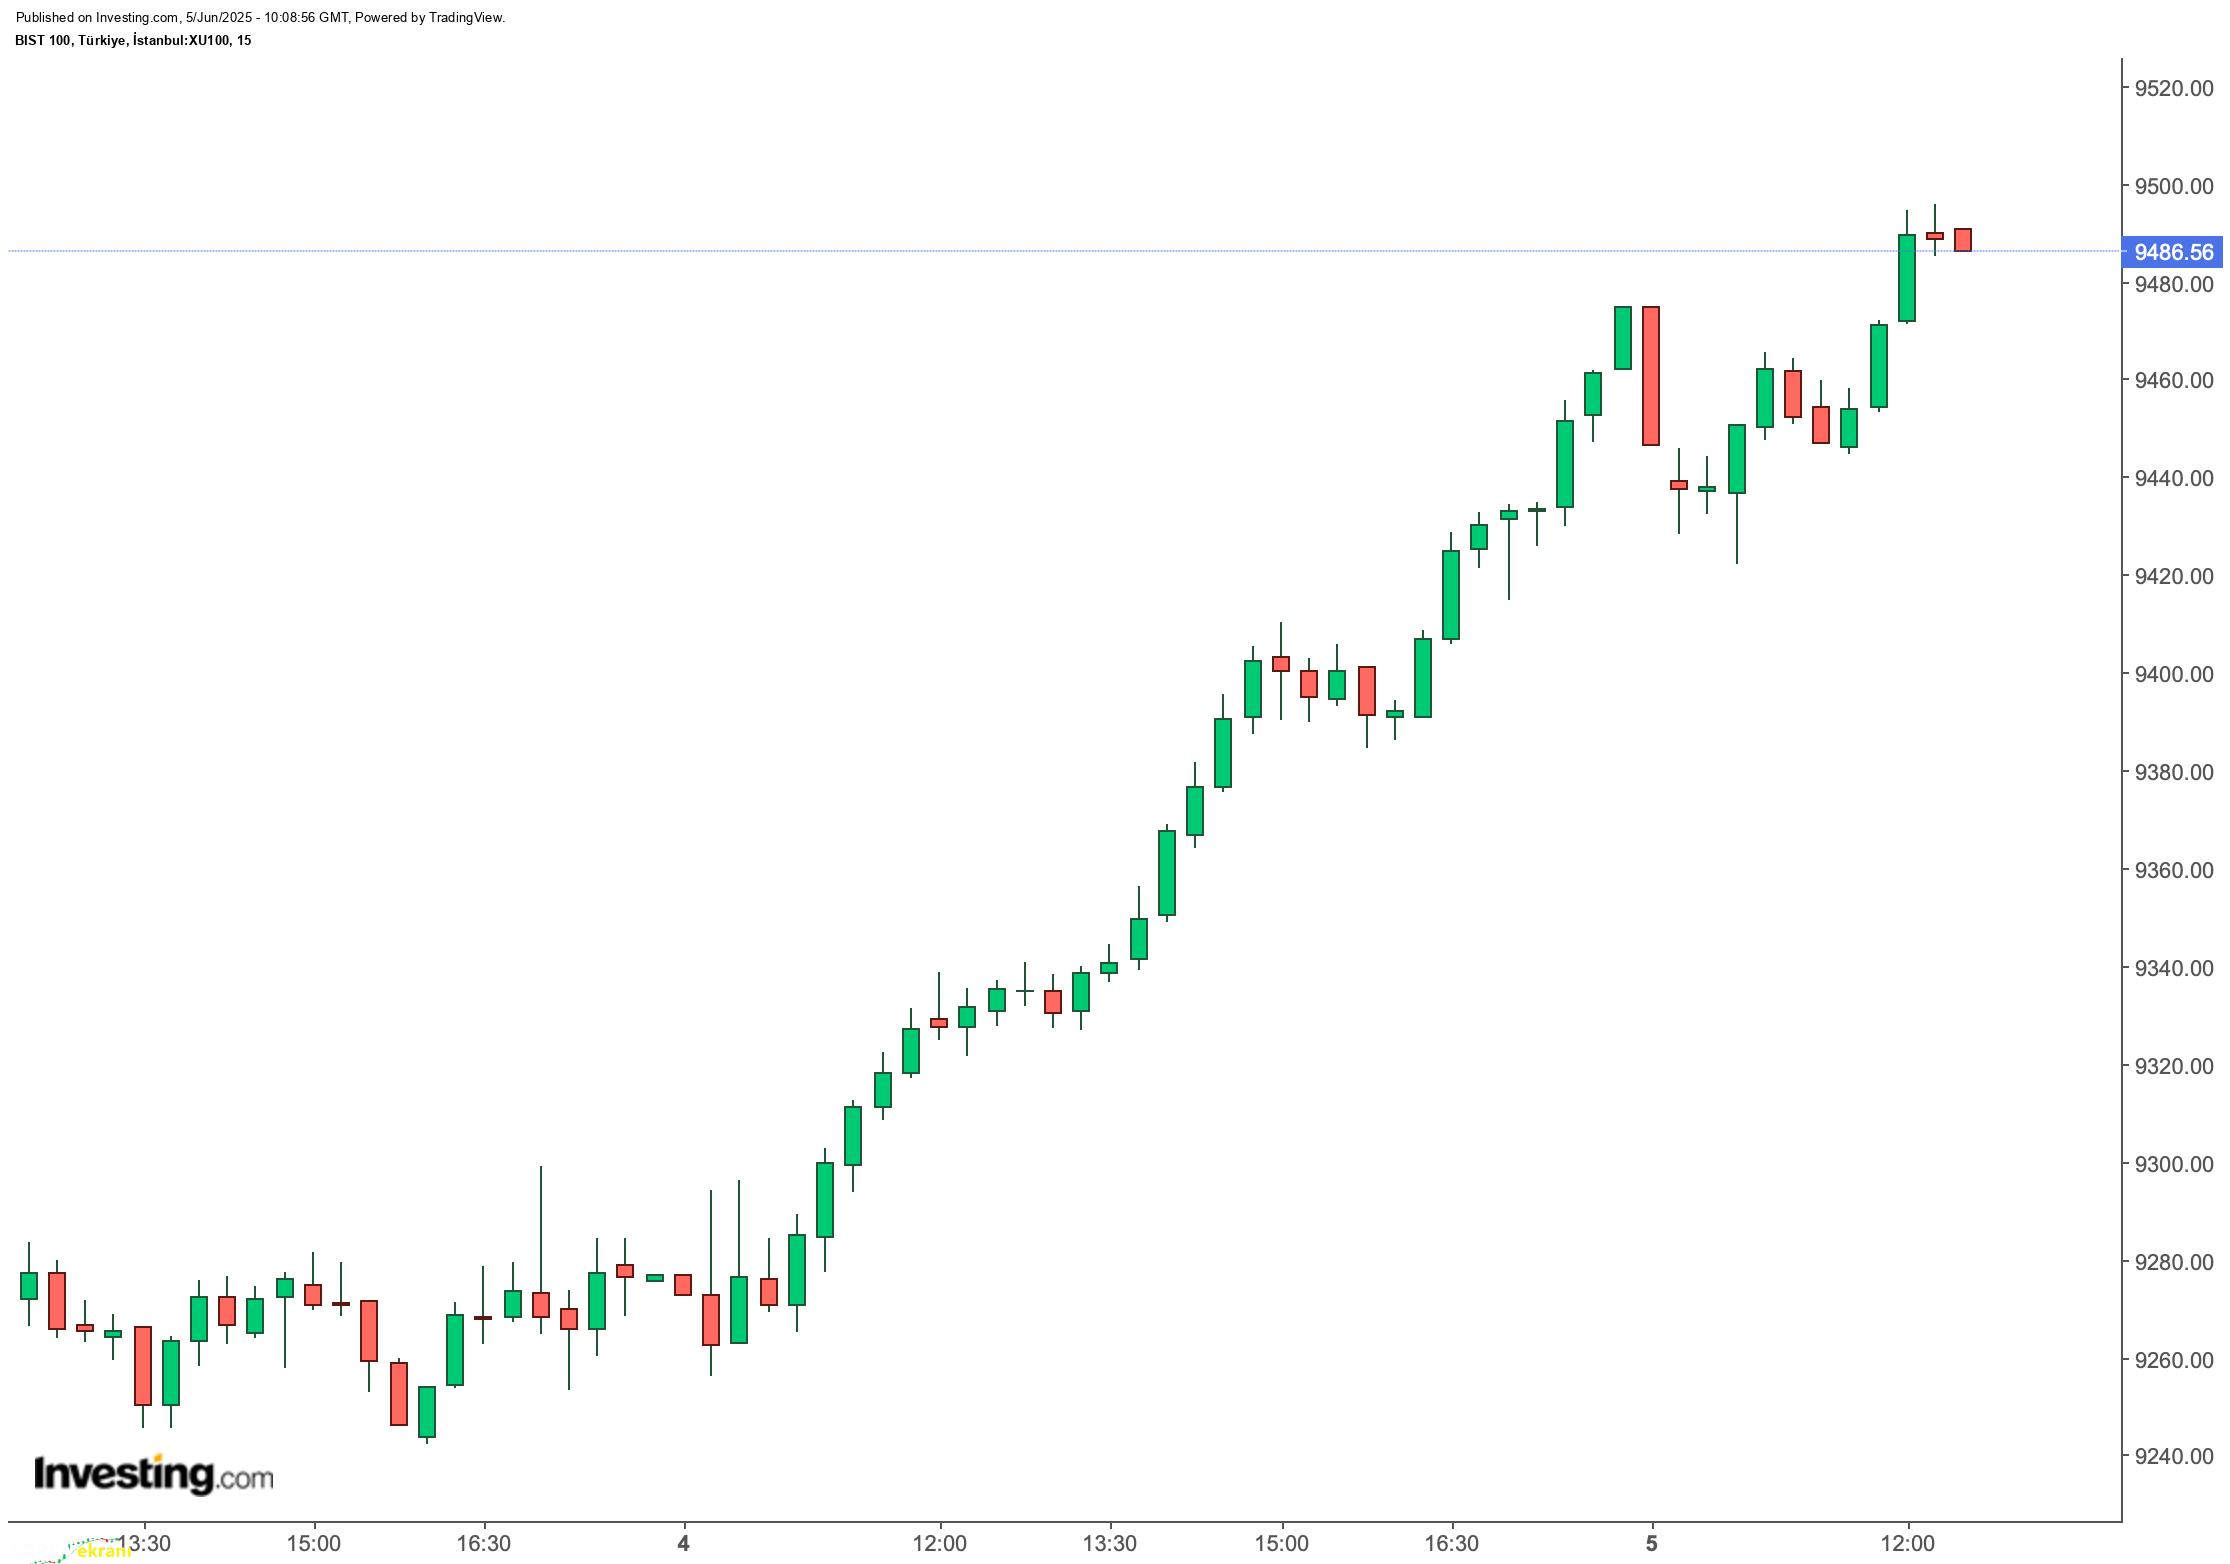Select the 9280.00 price axis label

2173,1262
